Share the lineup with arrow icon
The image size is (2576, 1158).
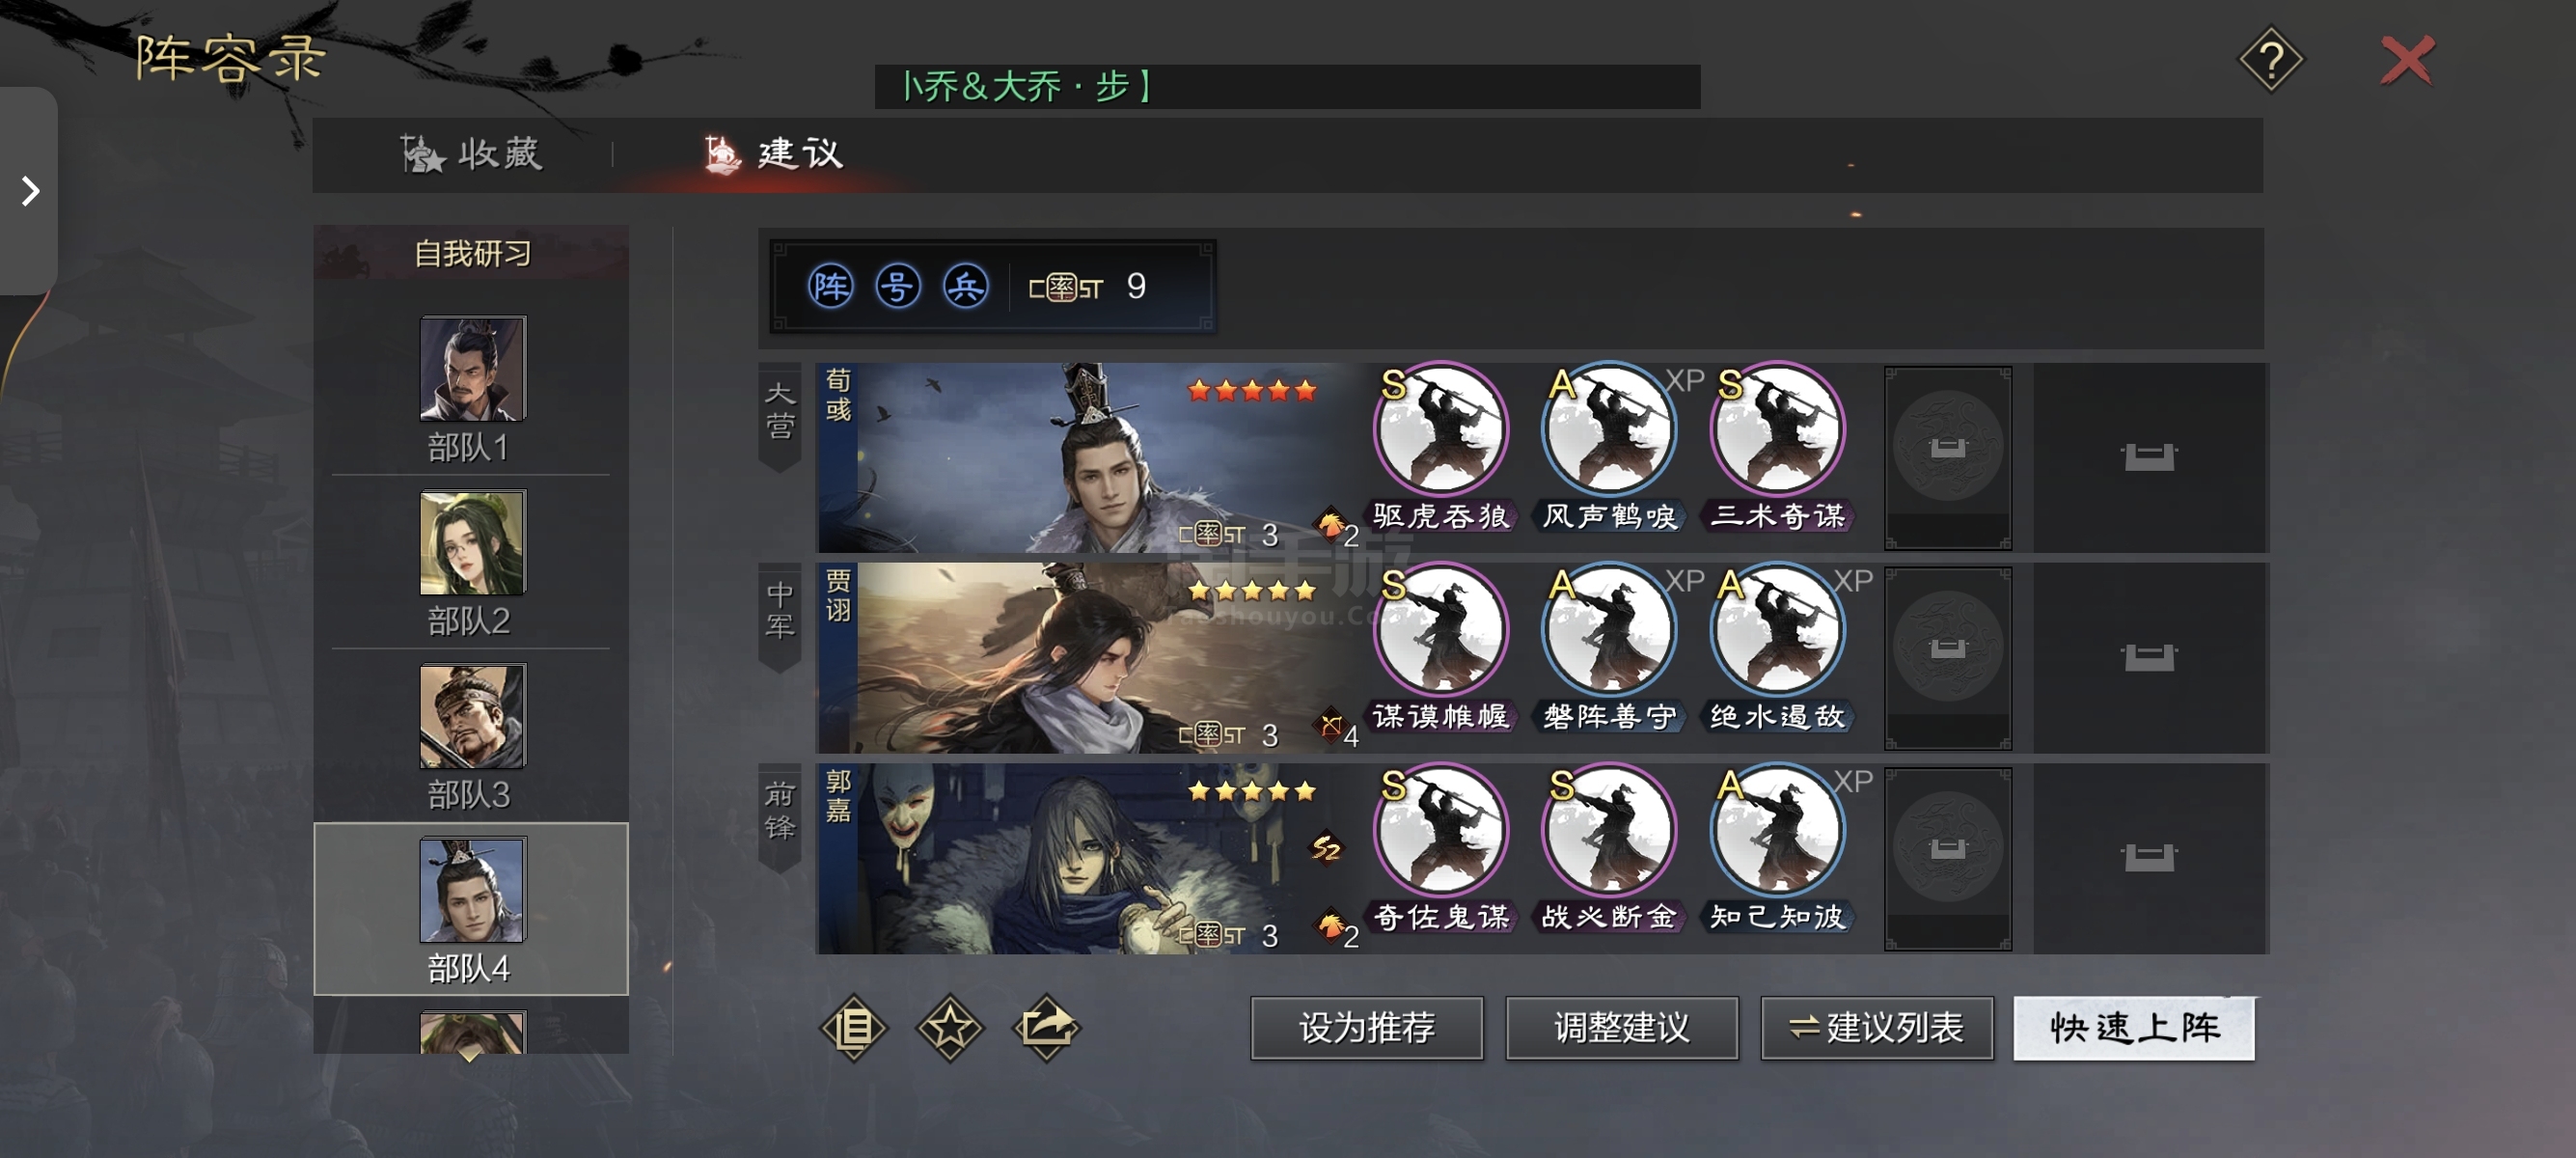tap(1046, 1027)
